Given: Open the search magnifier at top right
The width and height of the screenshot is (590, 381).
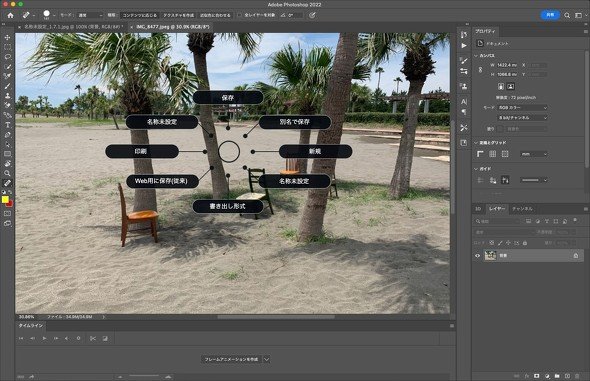Looking at the screenshot, I should click(567, 15).
